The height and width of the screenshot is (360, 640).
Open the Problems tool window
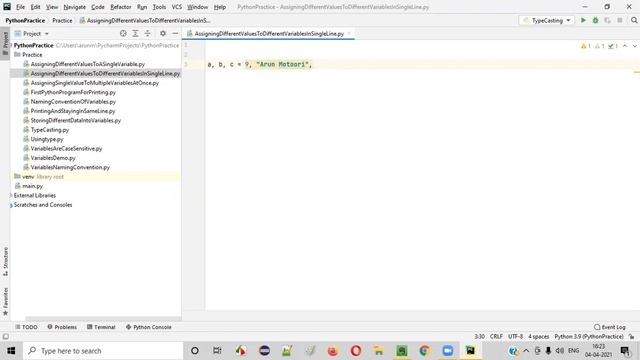pyautogui.click(x=62, y=327)
